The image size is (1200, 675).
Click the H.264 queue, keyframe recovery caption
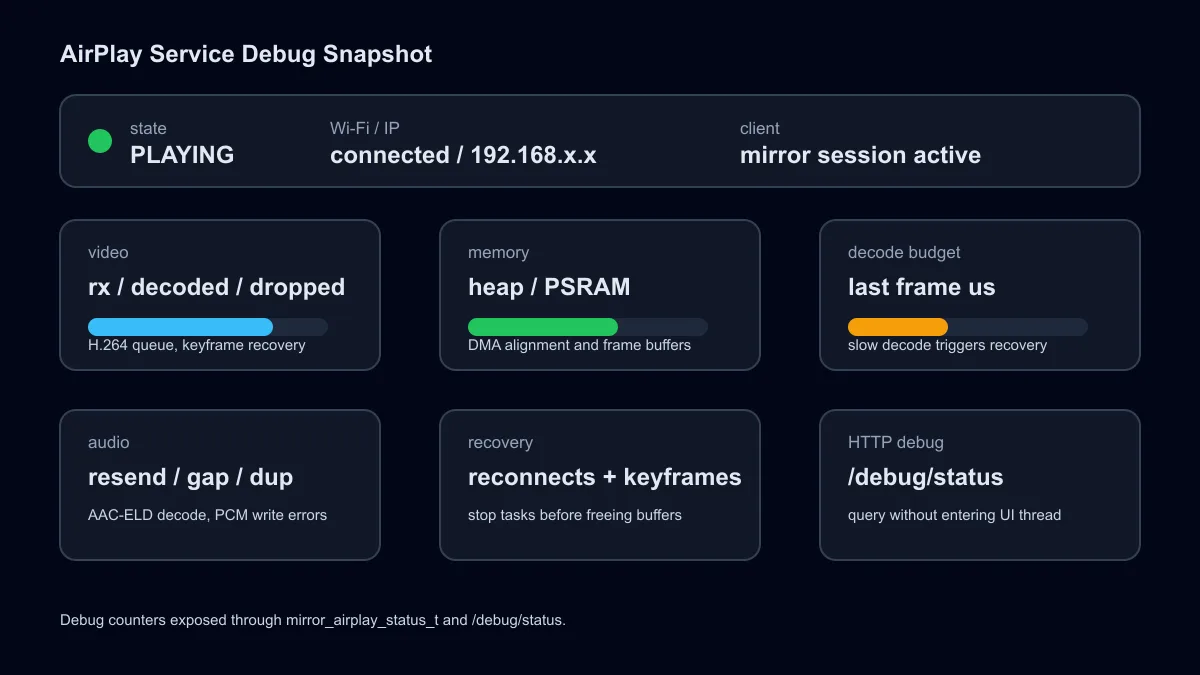click(x=197, y=345)
